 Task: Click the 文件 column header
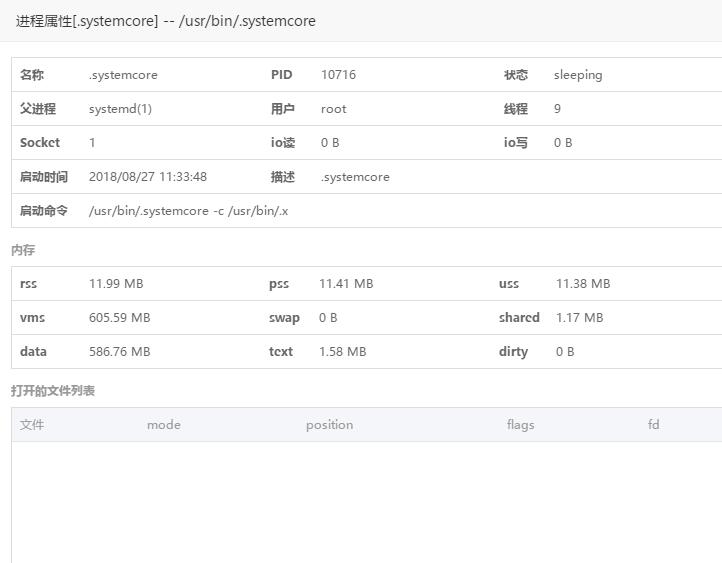click(32, 425)
